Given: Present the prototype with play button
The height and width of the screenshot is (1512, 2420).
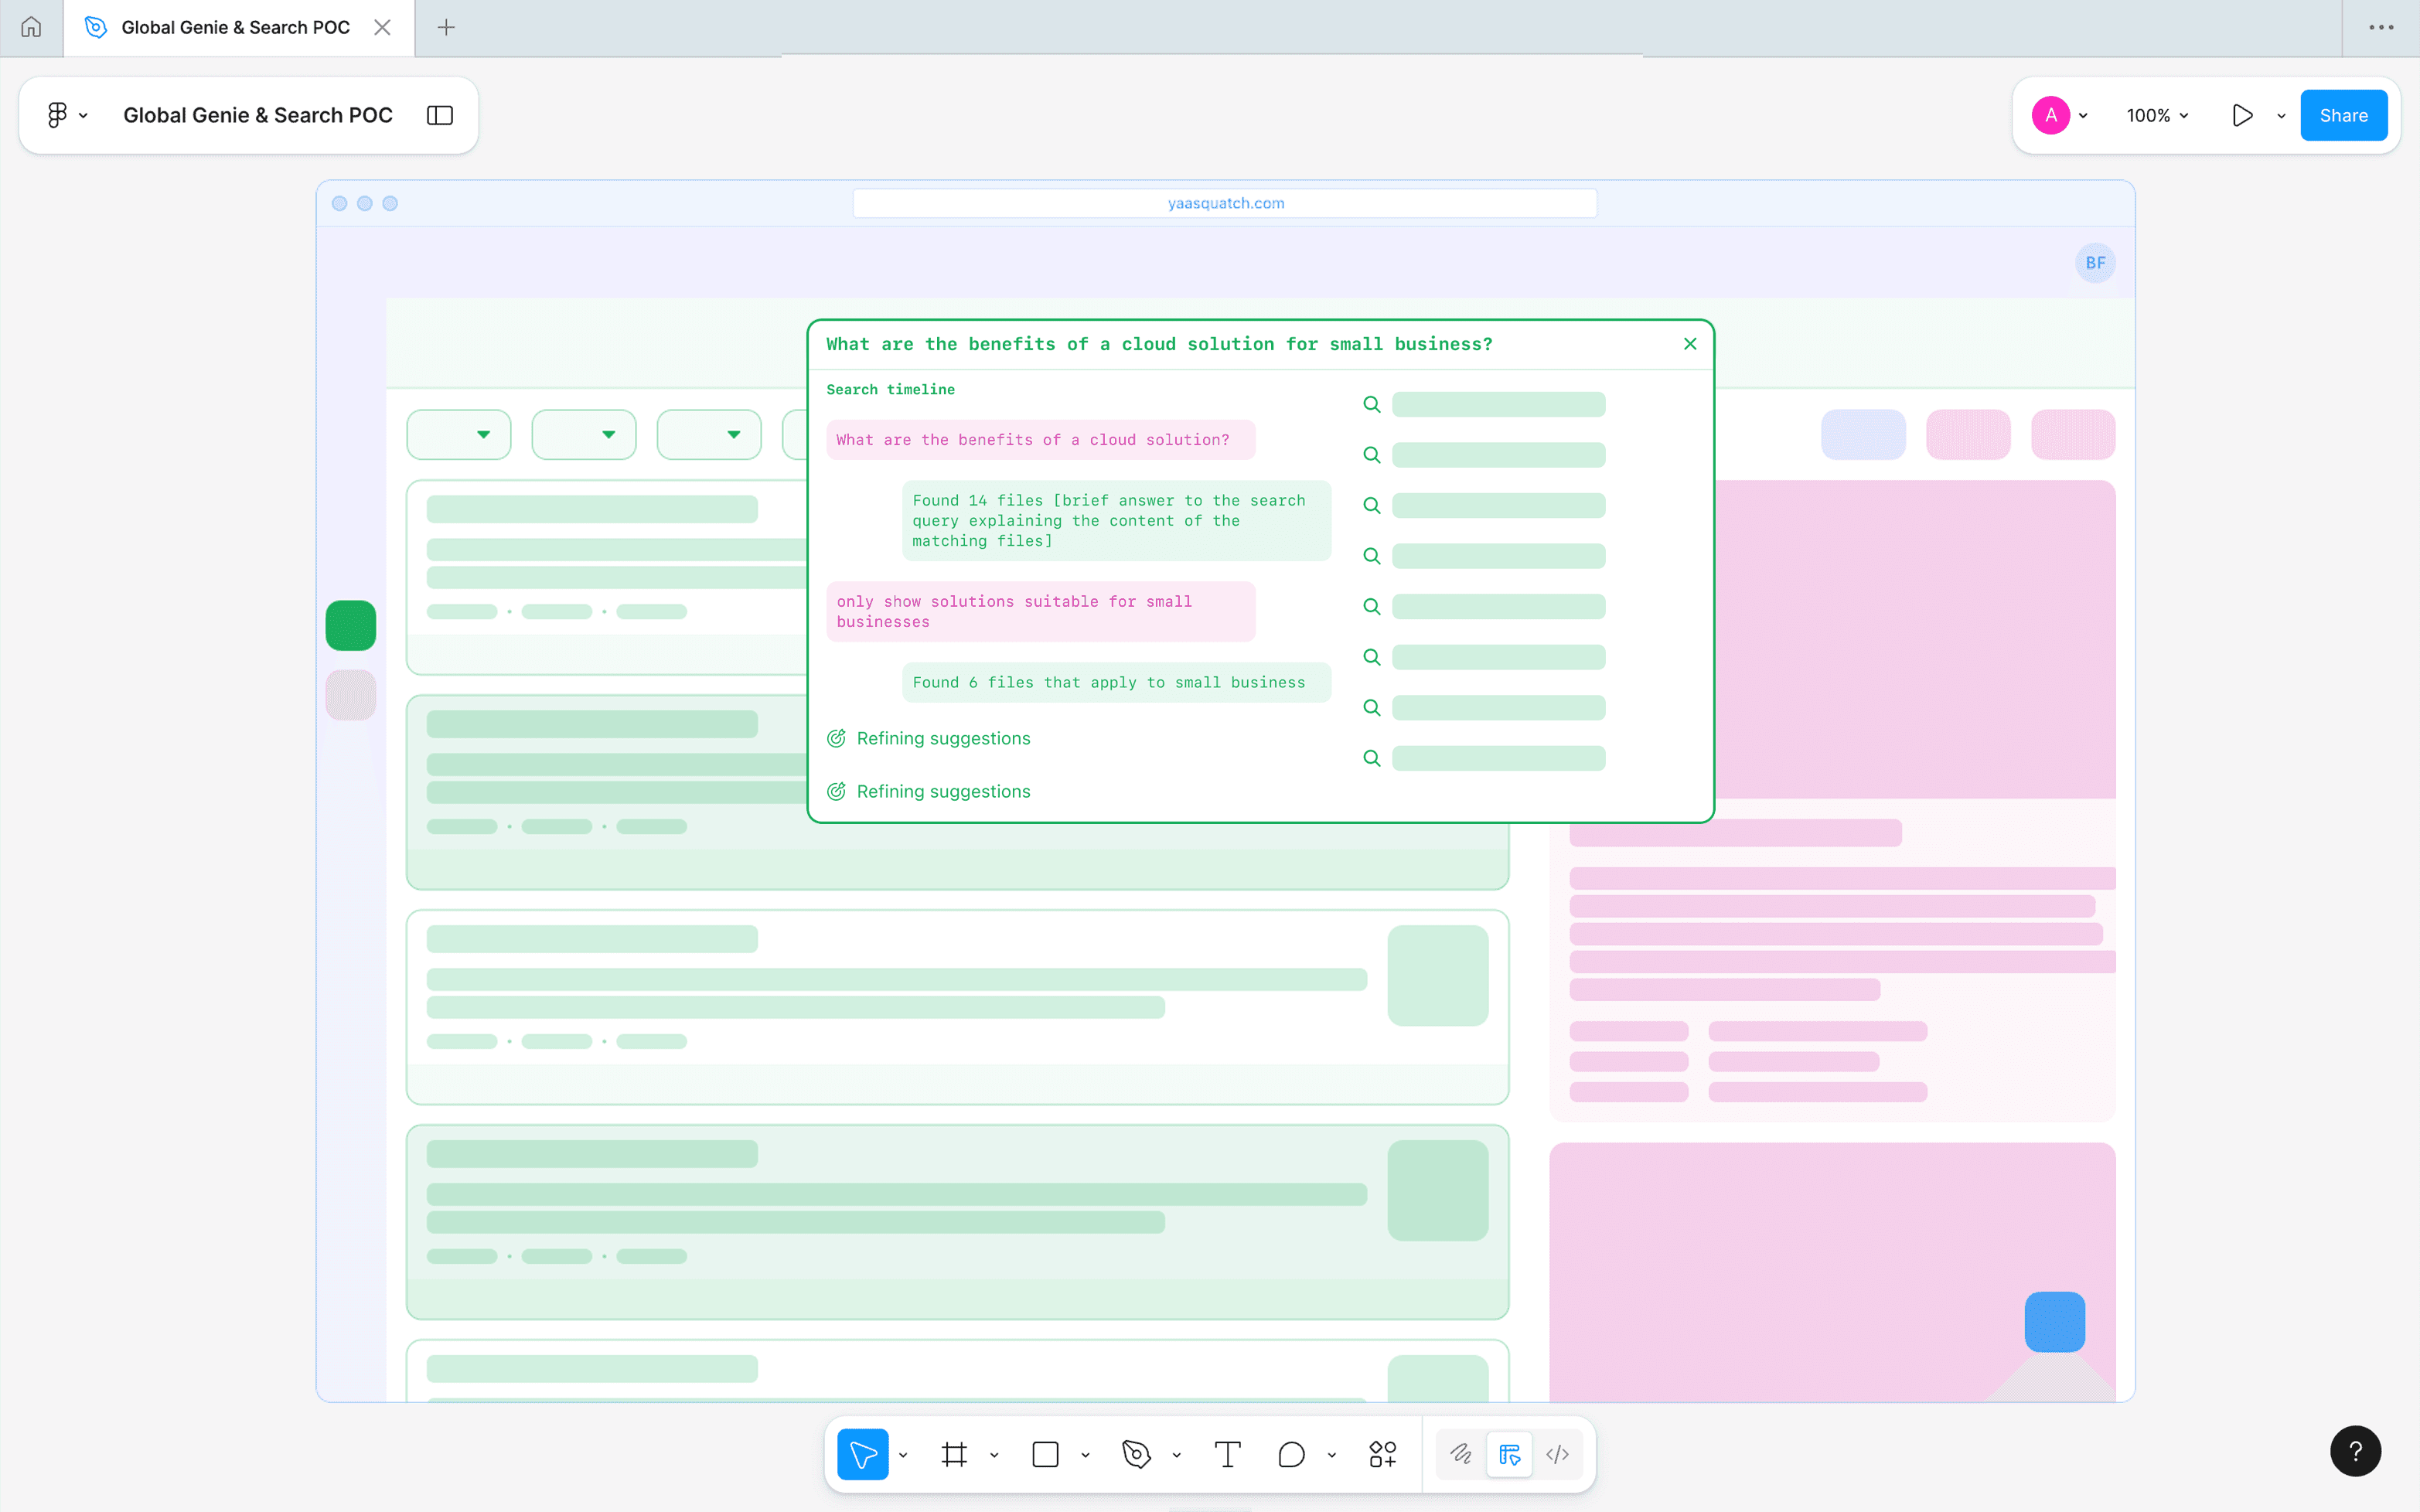Looking at the screenshot, I should 2242,115.
